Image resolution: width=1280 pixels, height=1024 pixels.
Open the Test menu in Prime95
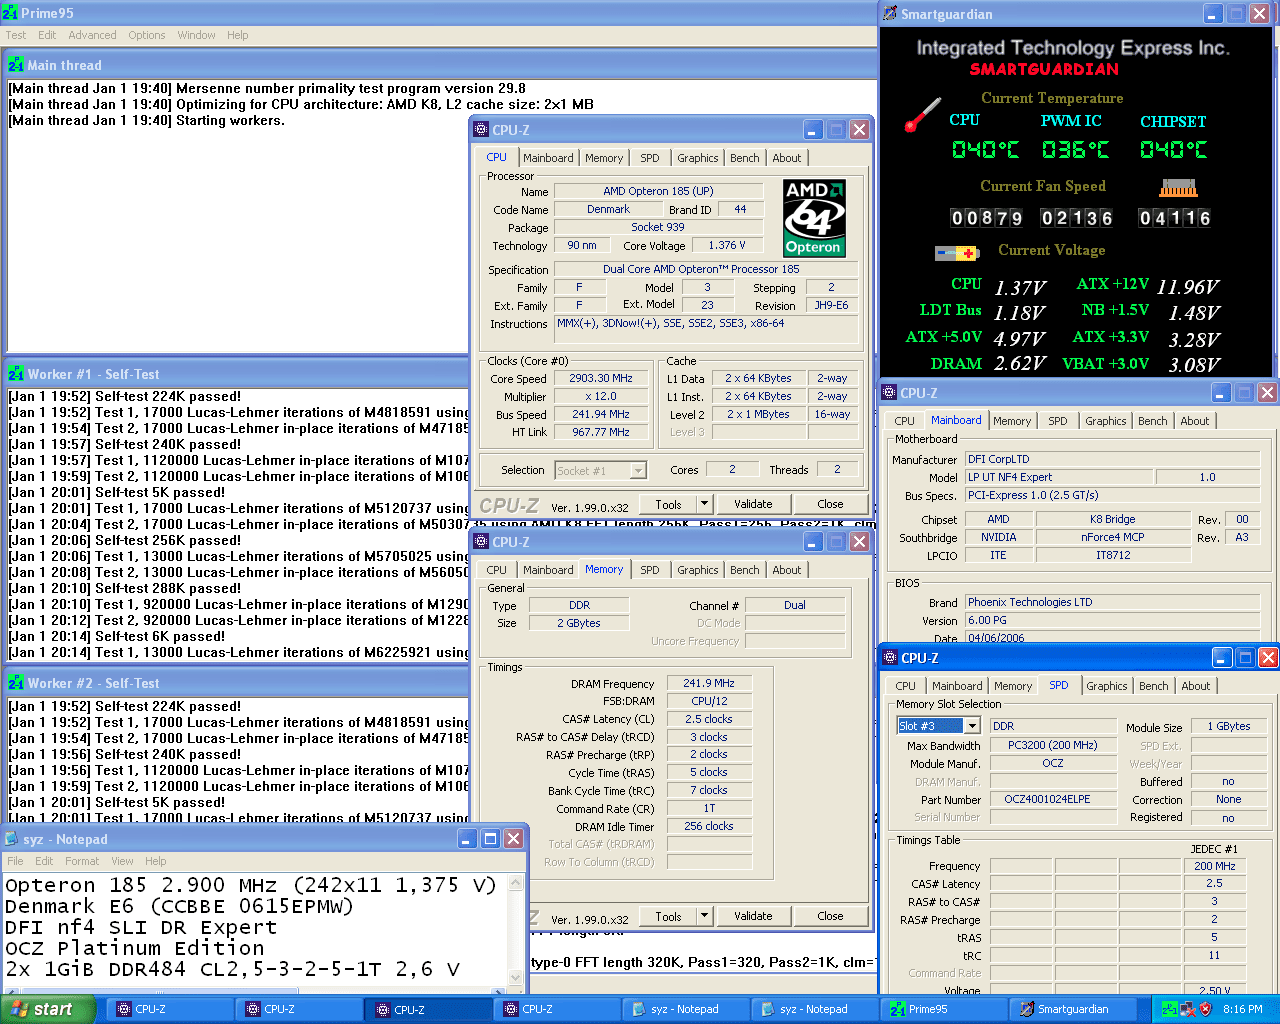[16, 35]
